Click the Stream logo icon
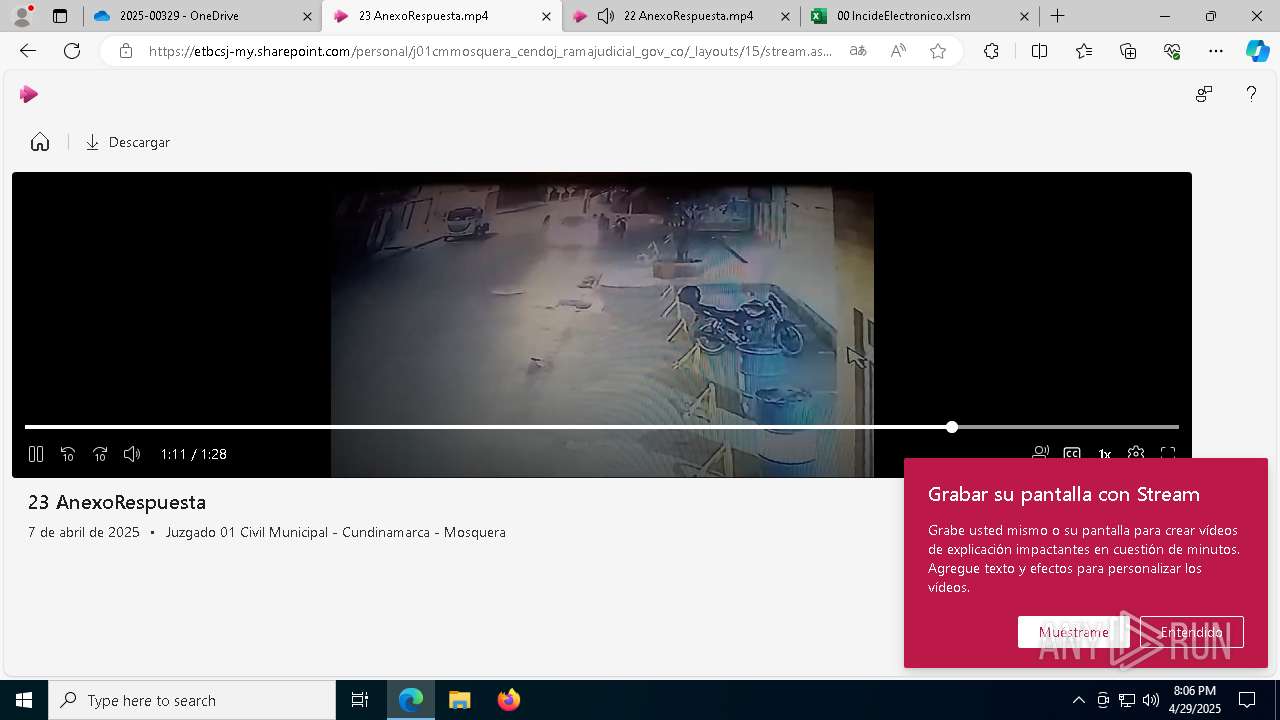The width and height of the screenshot is (1280, 720). (29, 94)
